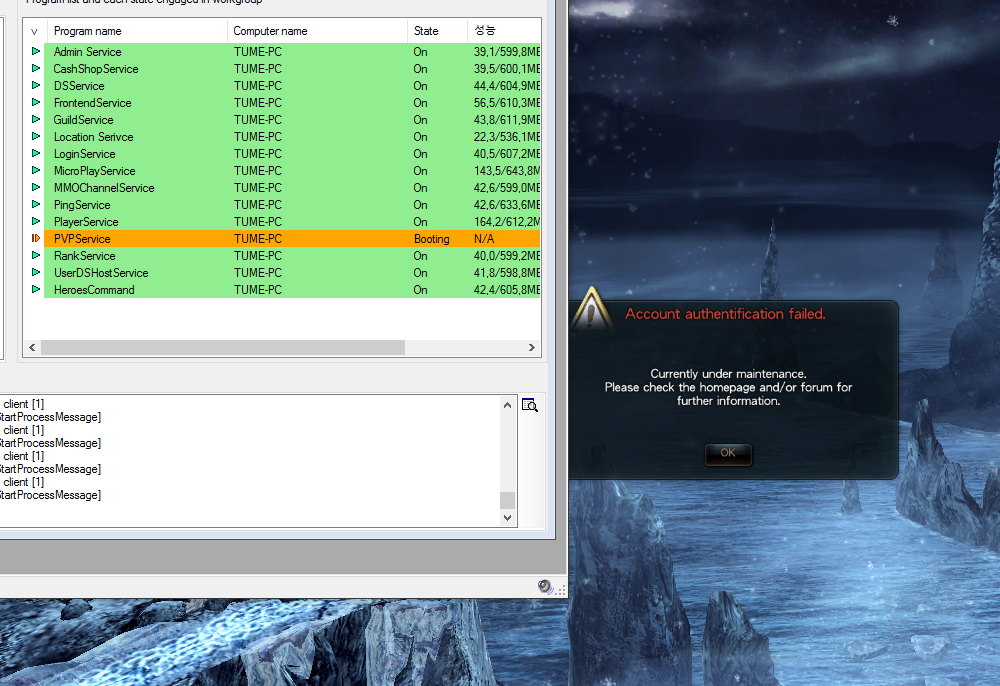
Task: Click the play icon beside RankService
Action: (36, 255)
